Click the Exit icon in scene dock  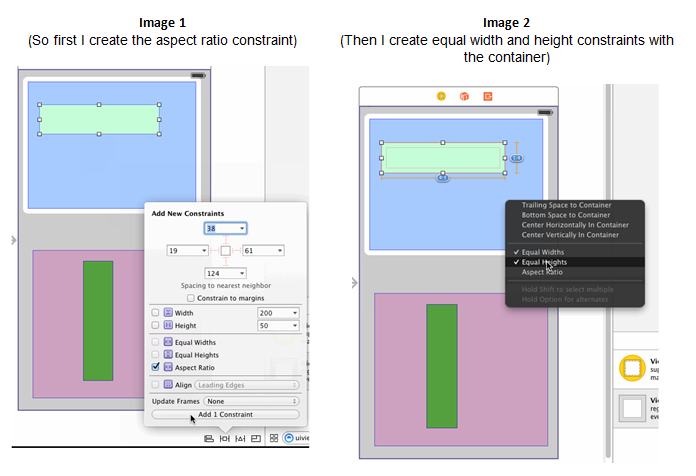click(488, 96)
